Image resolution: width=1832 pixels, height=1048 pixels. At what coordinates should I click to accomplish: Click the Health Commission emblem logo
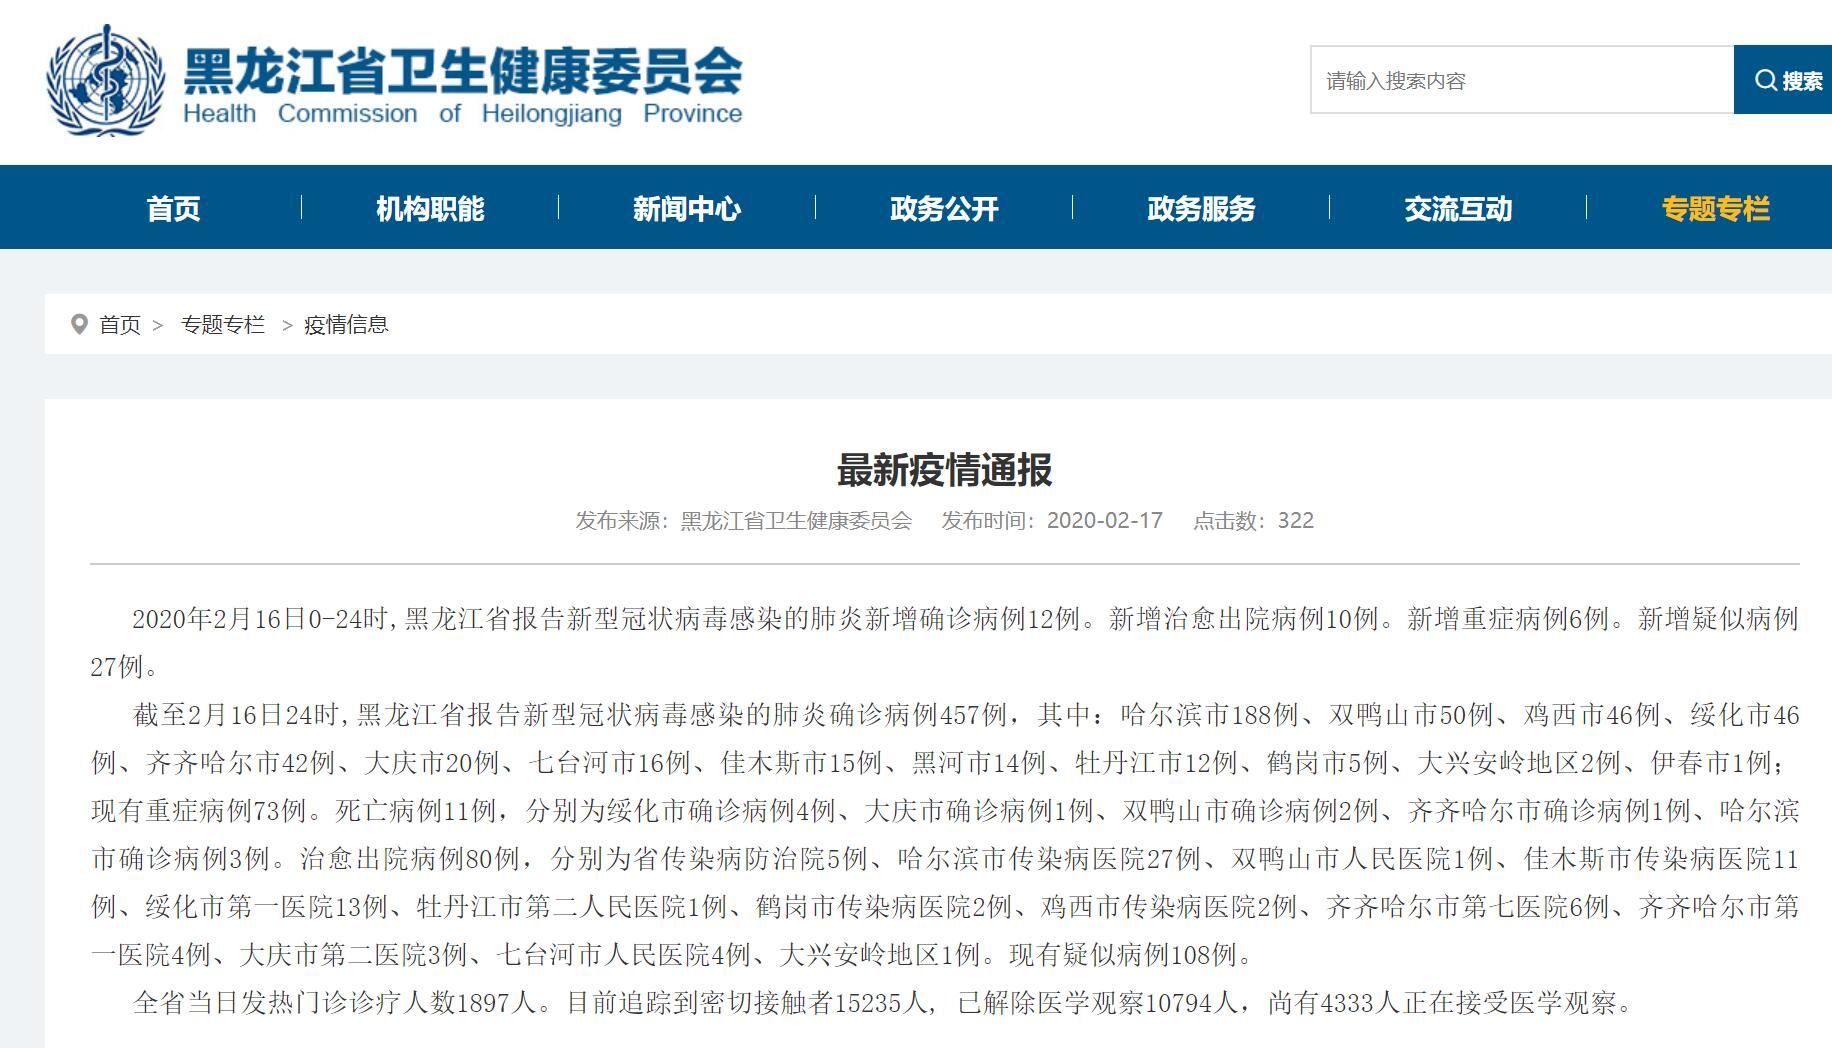click(x=106, y=82)
